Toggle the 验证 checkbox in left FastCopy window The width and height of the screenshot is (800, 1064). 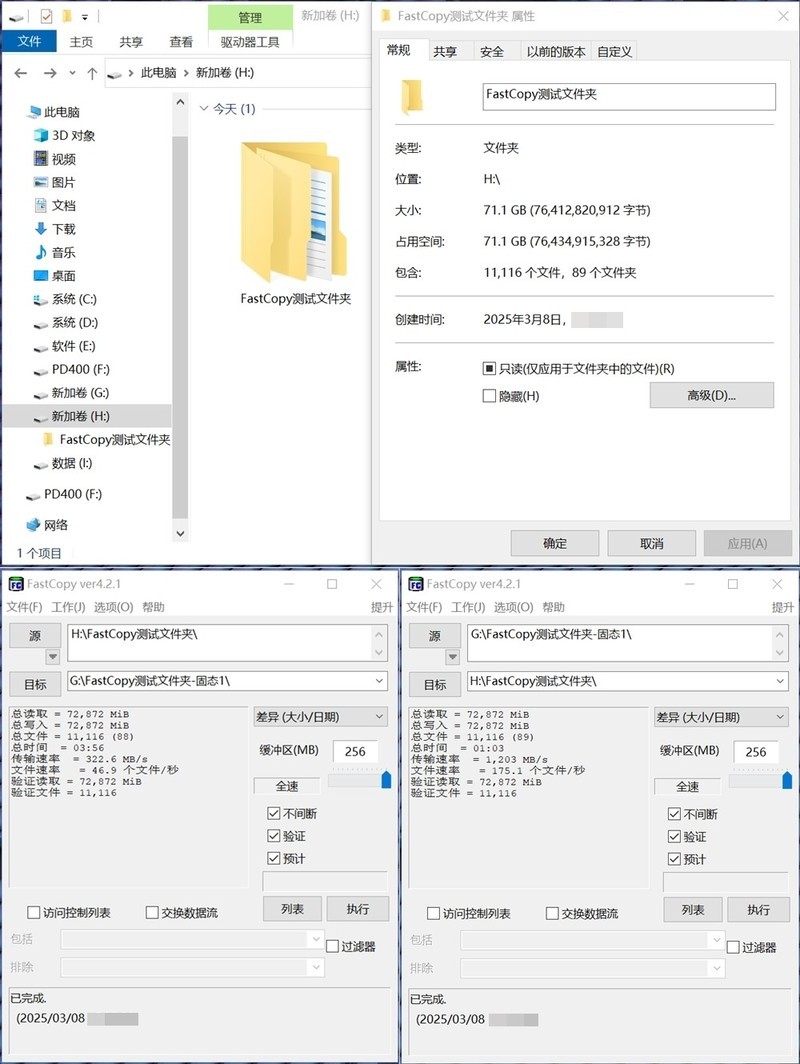pyautogui.click(x=273, y=837)
